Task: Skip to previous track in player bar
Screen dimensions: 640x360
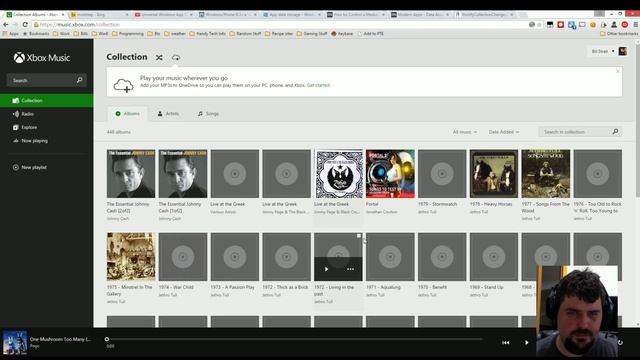Action: point(506,342)
